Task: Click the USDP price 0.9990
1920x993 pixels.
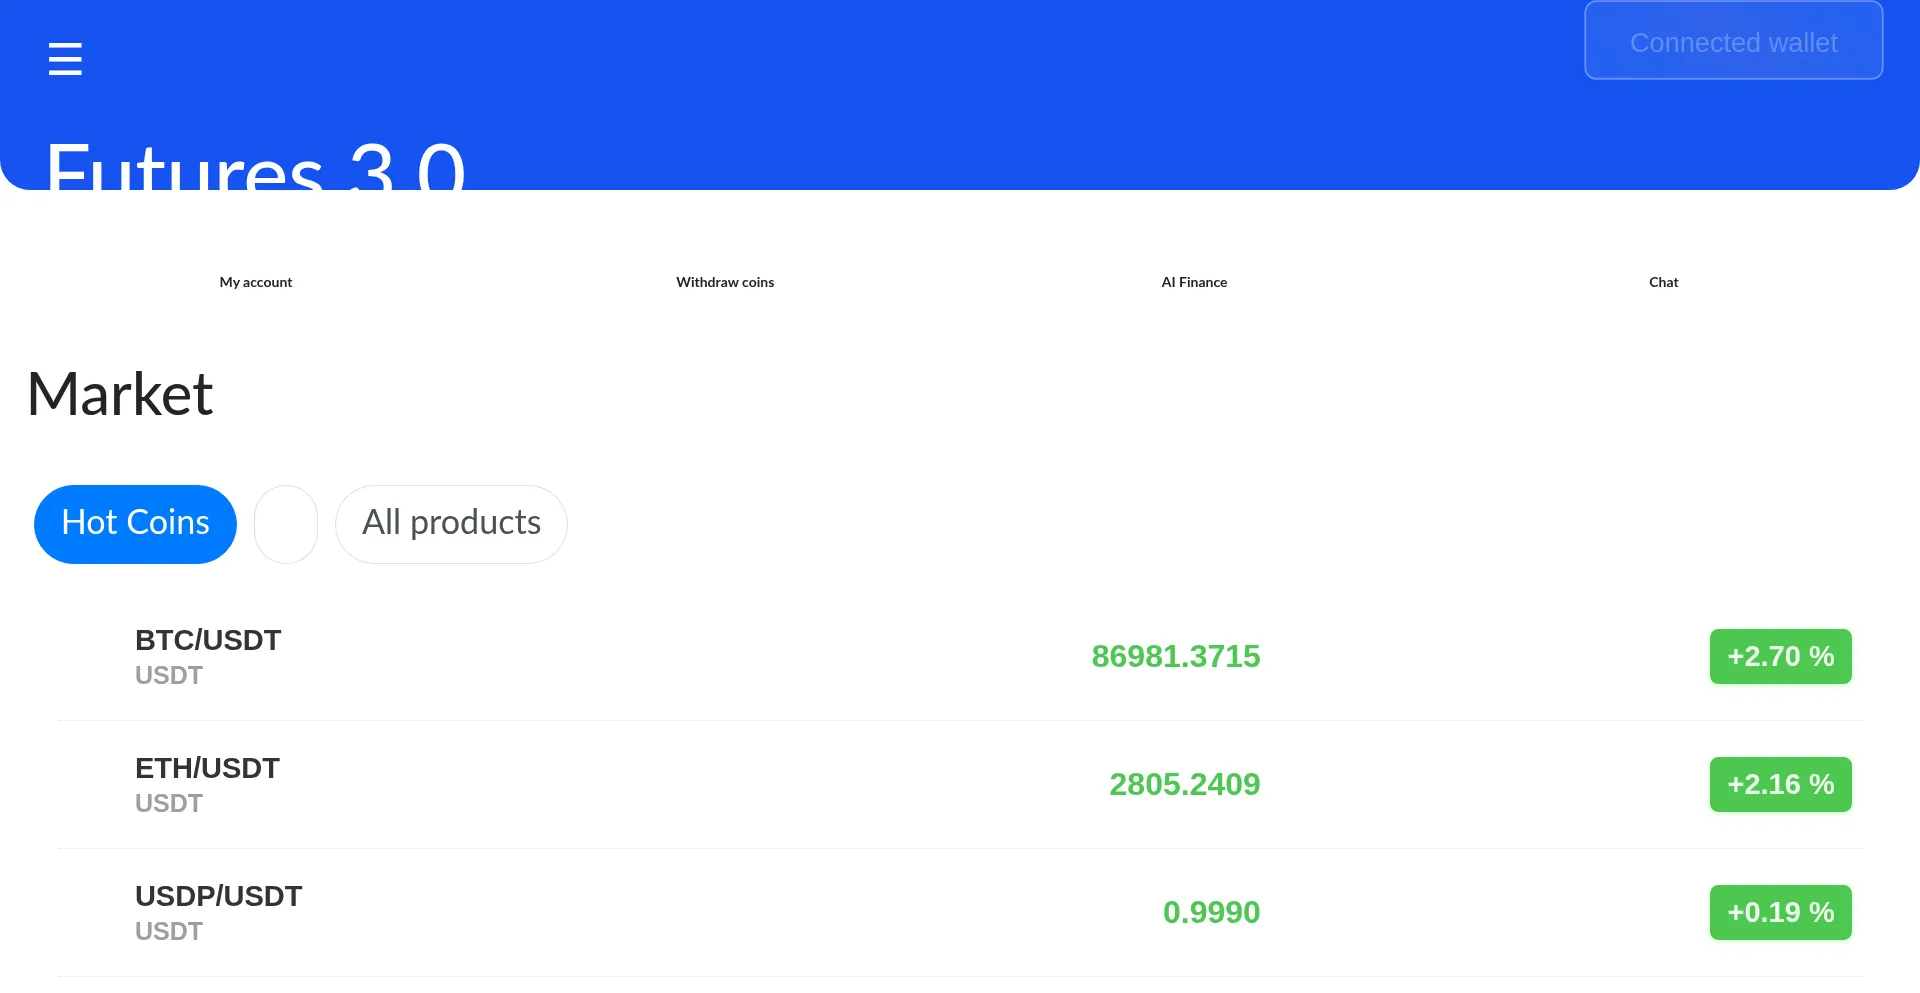Action: [x=1211, y=913]
